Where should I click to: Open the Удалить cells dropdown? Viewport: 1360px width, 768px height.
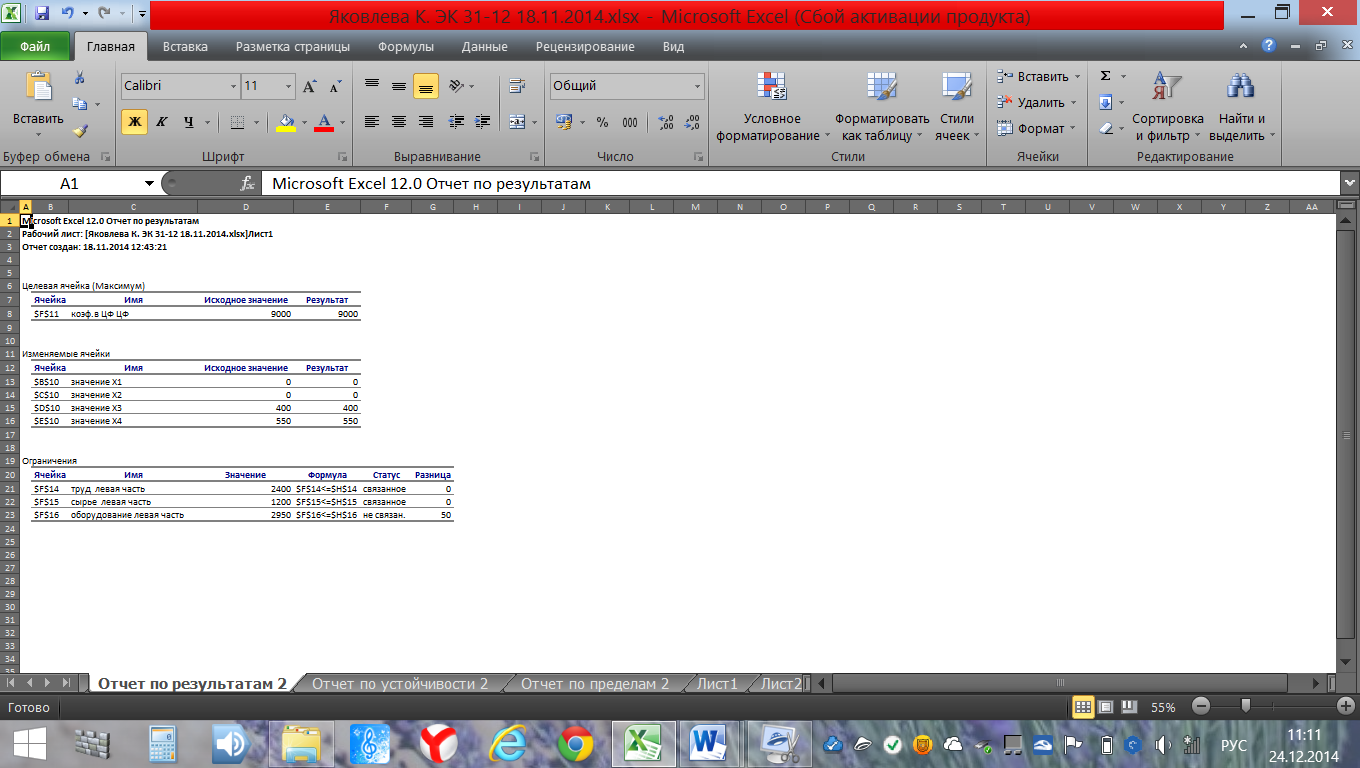1038,103
